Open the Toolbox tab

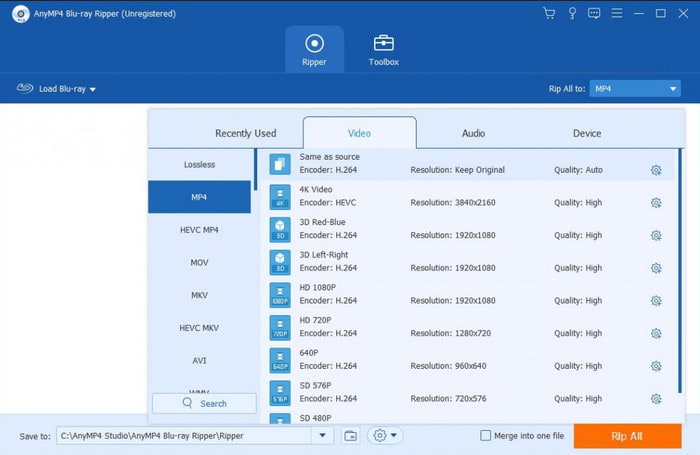[383, 50]
